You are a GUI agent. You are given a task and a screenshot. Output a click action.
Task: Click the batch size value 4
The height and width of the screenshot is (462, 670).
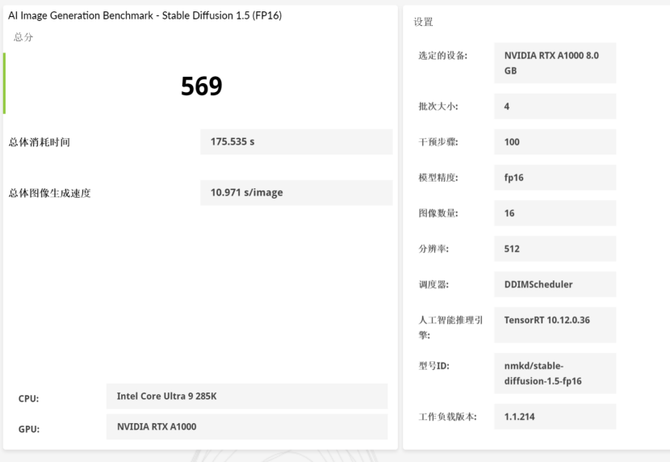click(554, 106)
